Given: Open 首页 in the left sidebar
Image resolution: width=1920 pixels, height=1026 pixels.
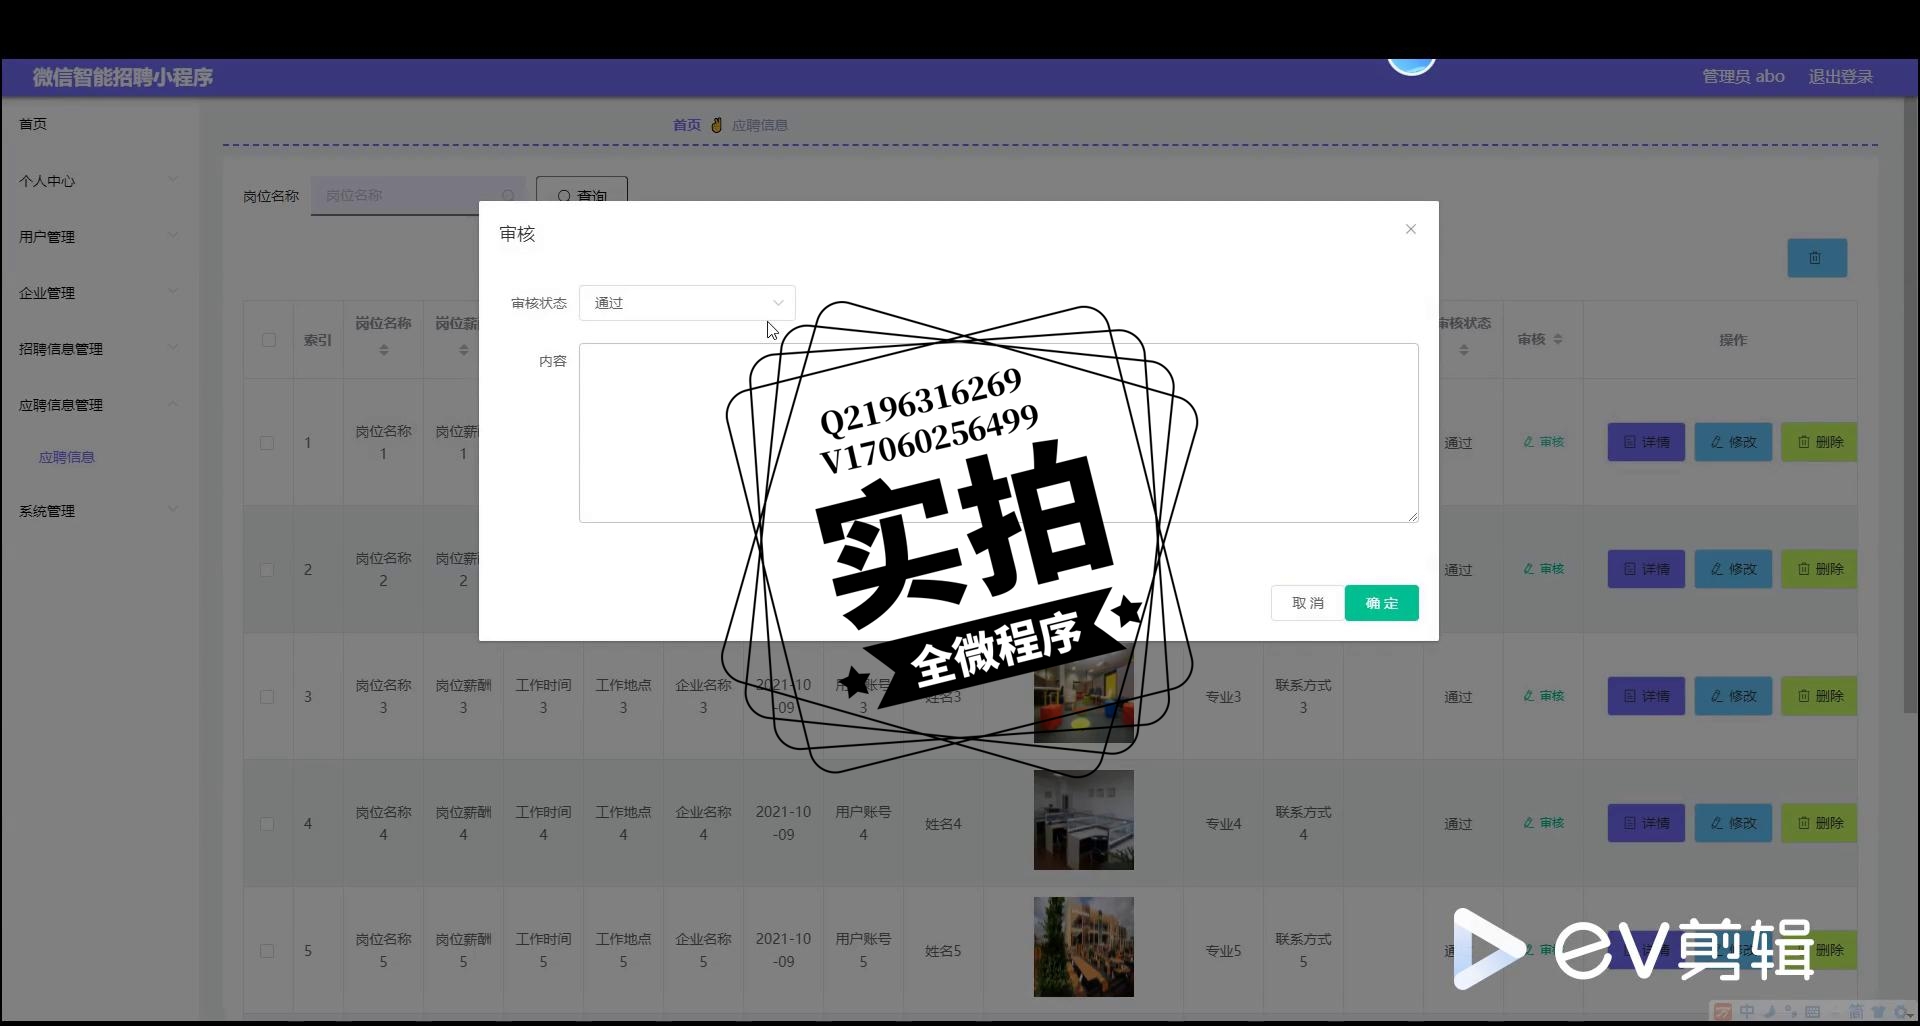Looking at the screenshot, I should [x=33, y=124].
